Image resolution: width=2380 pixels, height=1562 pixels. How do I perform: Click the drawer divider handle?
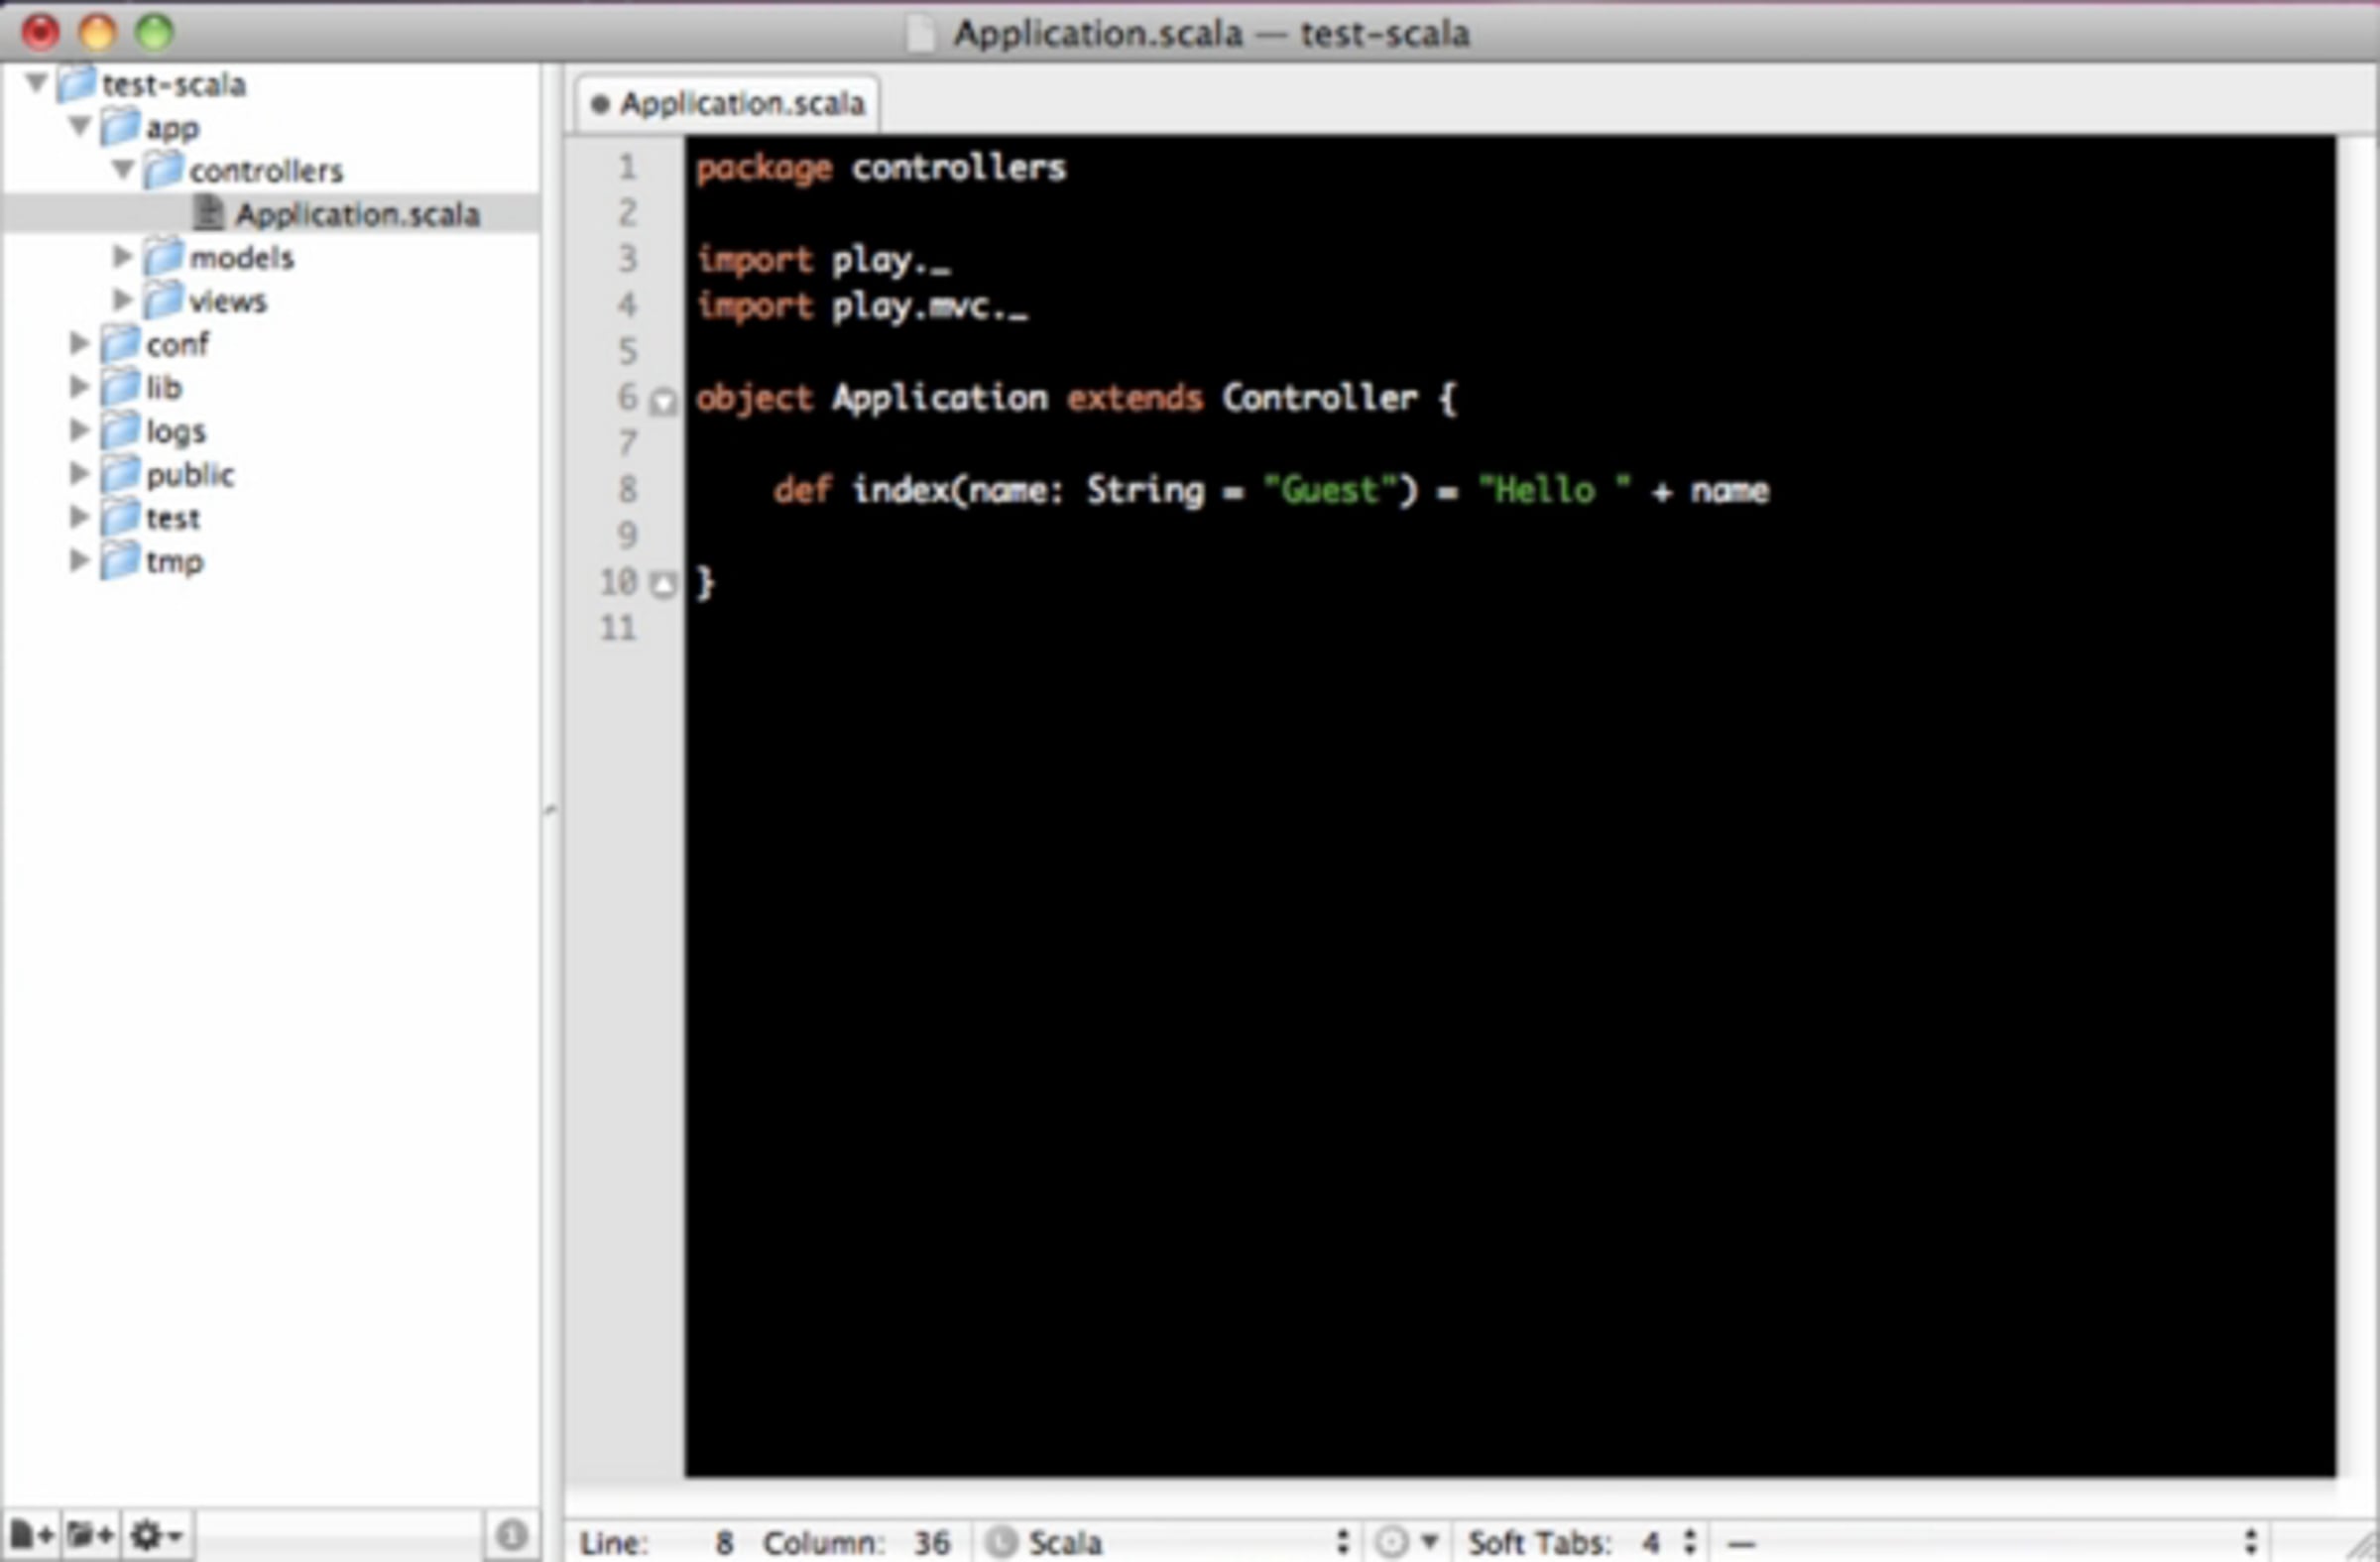click(550, 810)
